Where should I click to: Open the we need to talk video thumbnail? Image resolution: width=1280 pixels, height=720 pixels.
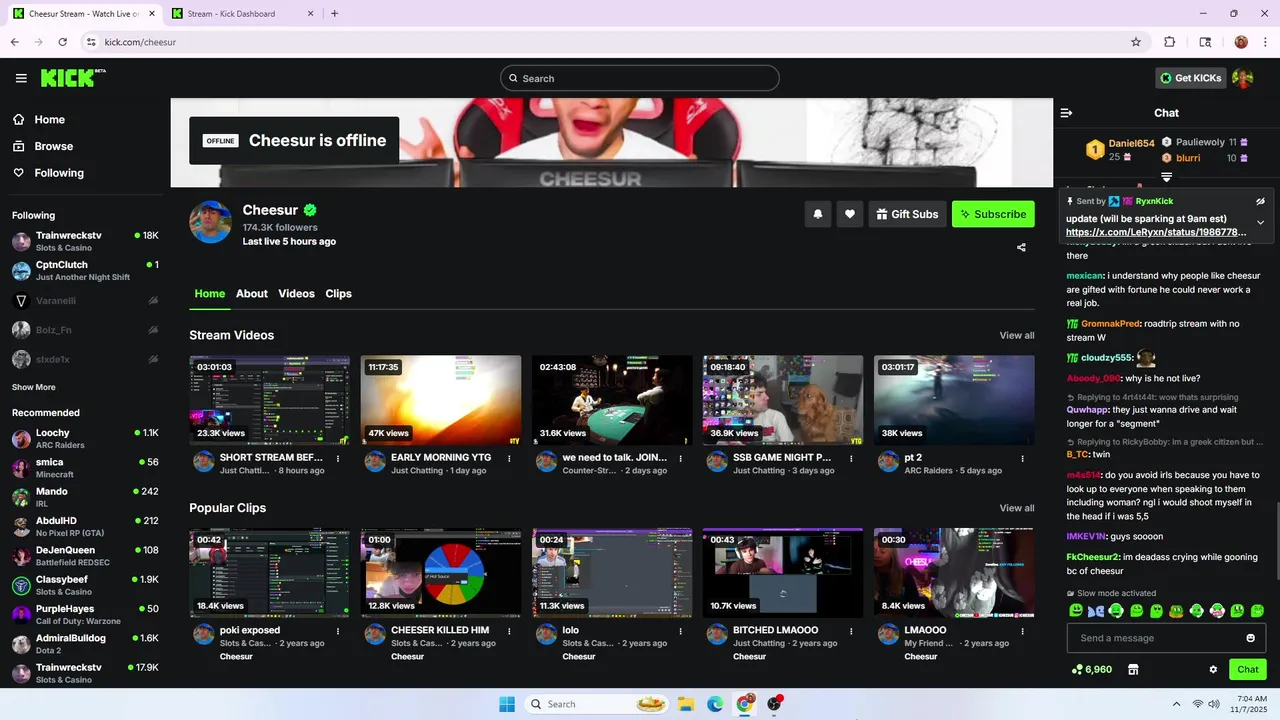point(612,400)
